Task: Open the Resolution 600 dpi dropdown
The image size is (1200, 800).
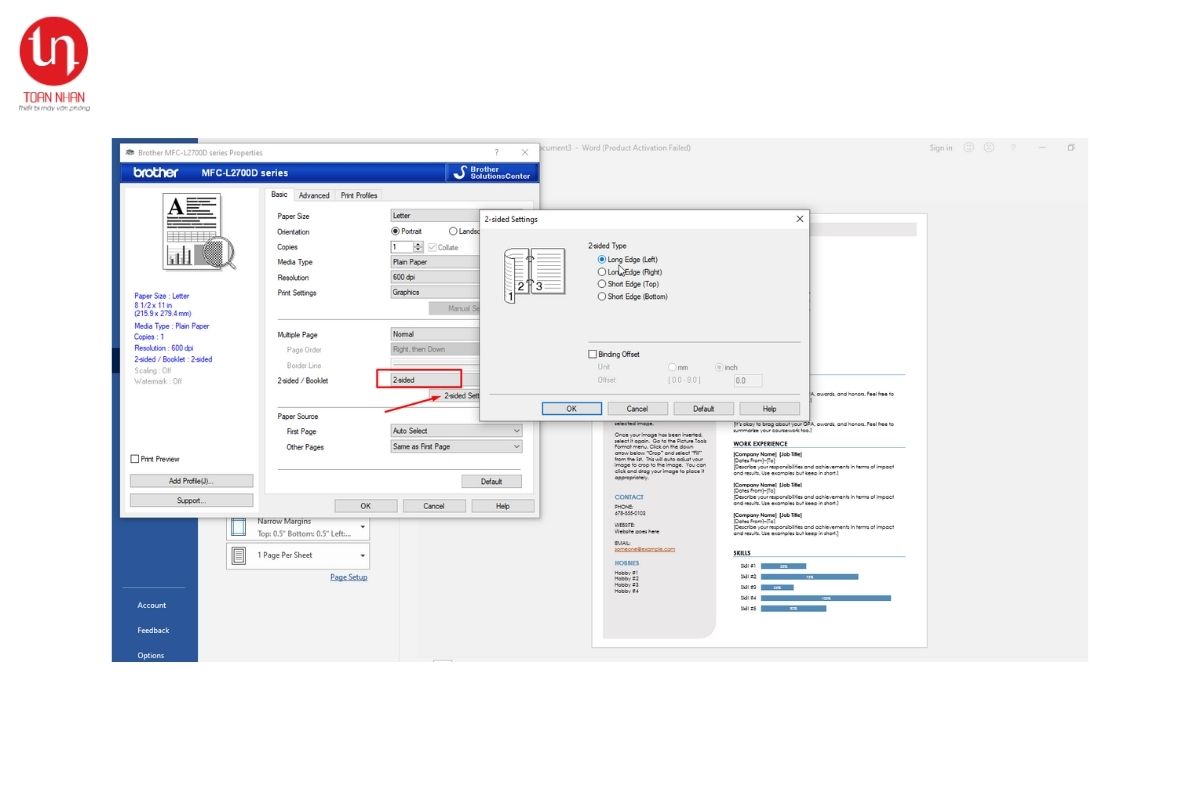Action: [x=435, y=277]
